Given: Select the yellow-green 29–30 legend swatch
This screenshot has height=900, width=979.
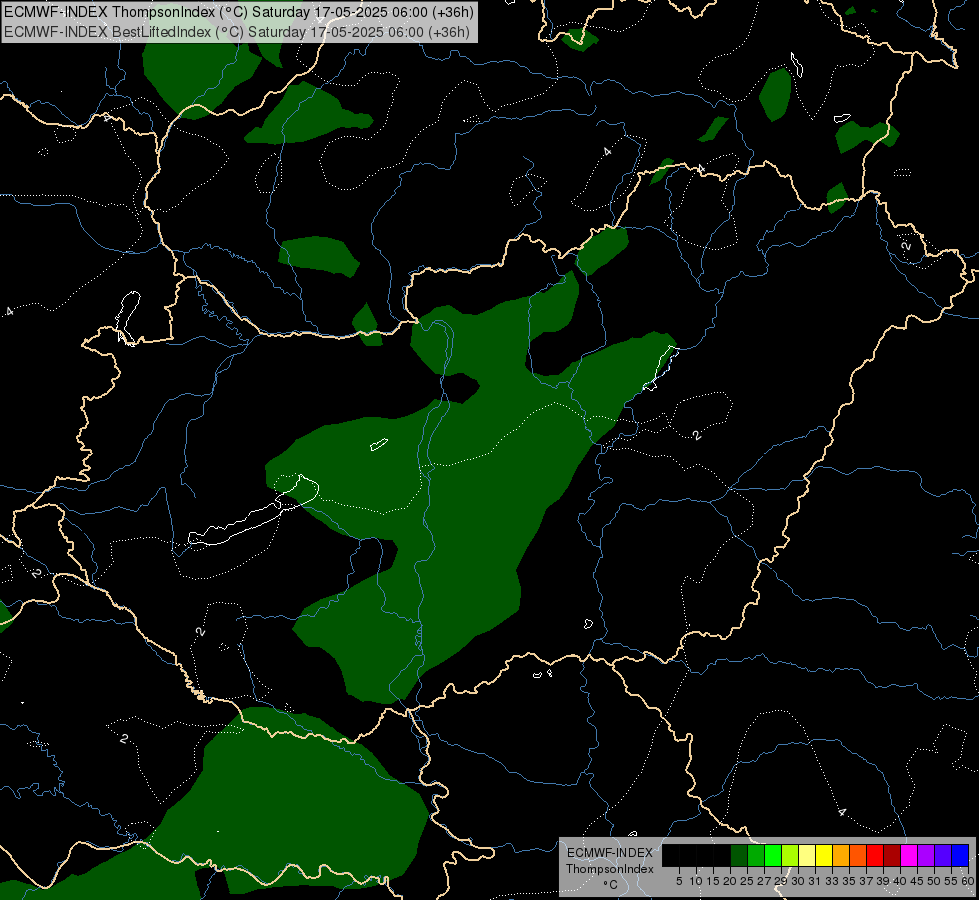Looking at the screenshot, I should tap(790, 855).
